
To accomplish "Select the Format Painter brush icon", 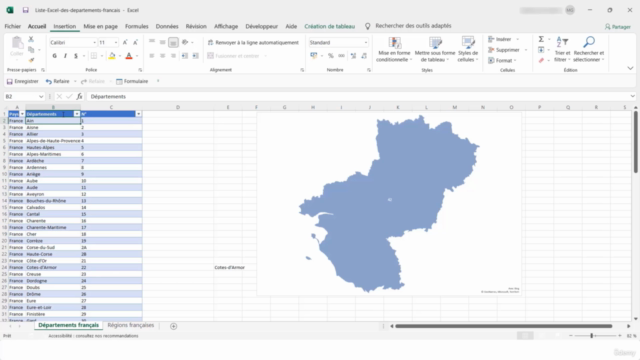I will tap(31, 60).
